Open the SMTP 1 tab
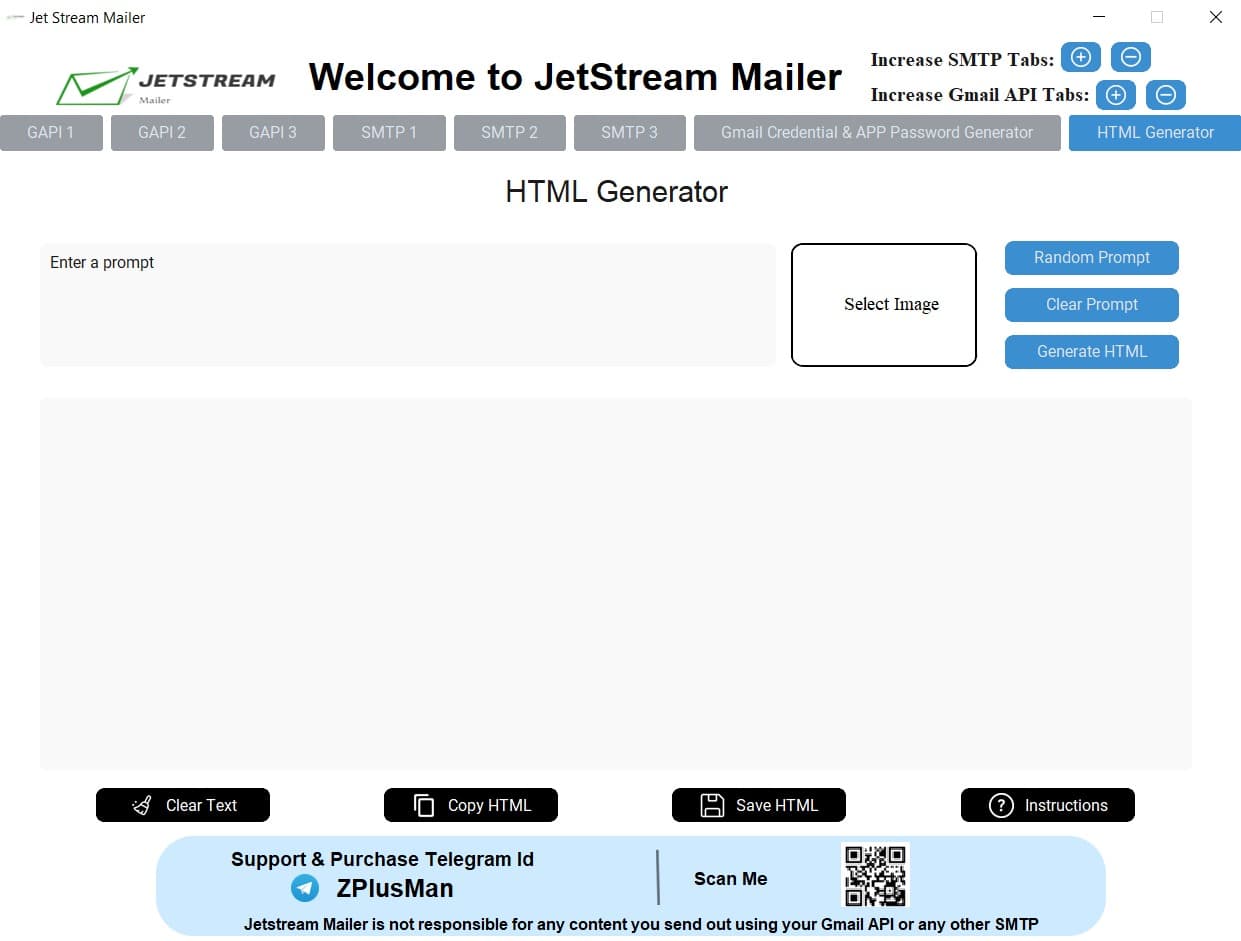The width and height of the screenshot is (1241, 941). (389, 133)
